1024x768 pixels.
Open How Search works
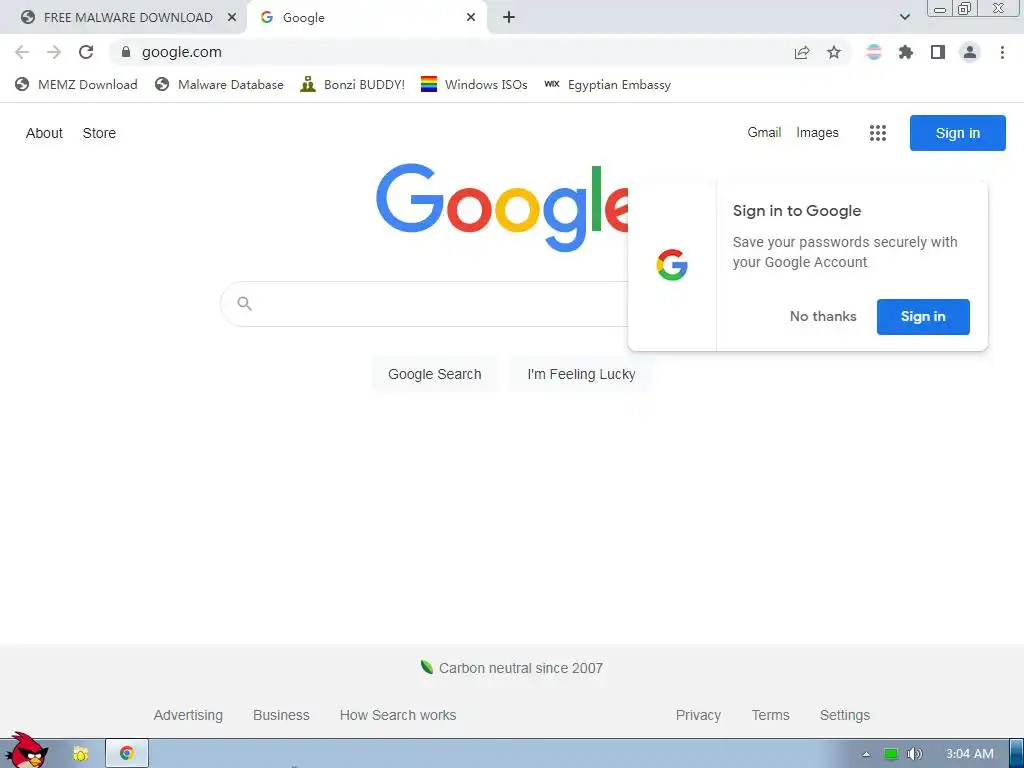(398, 715)
